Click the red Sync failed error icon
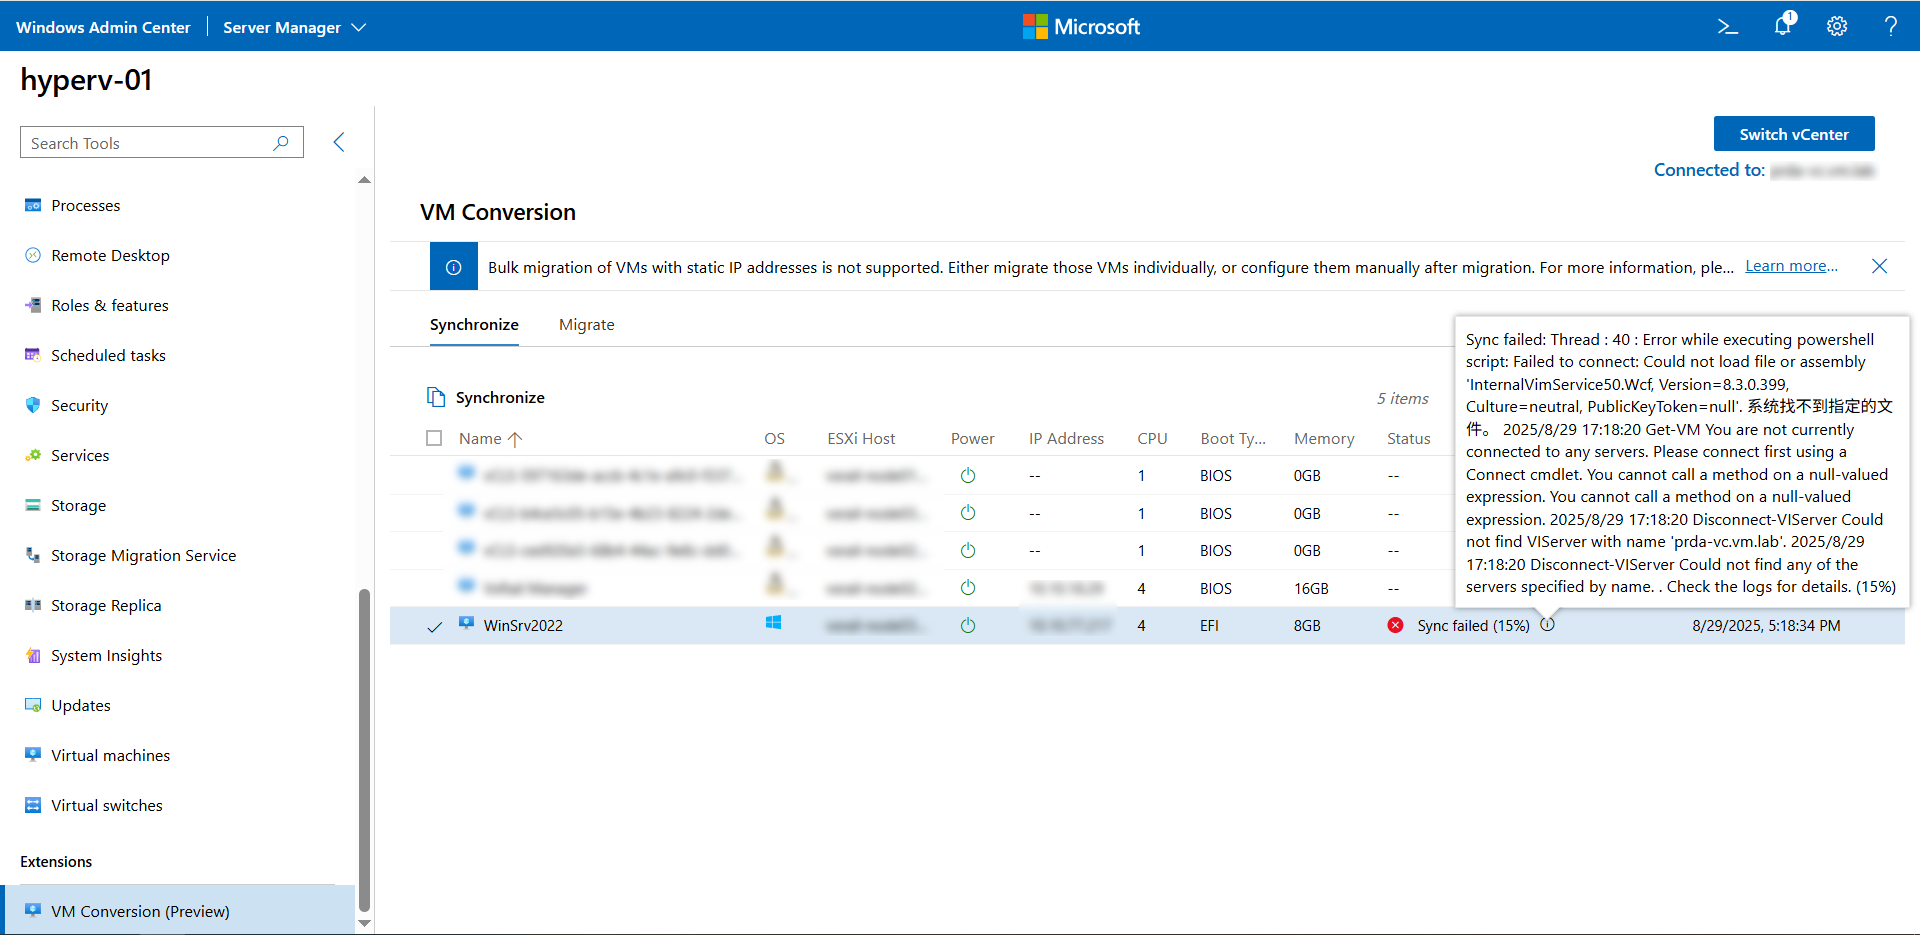Screen dimensions: 1920x935 [1395, 625]
